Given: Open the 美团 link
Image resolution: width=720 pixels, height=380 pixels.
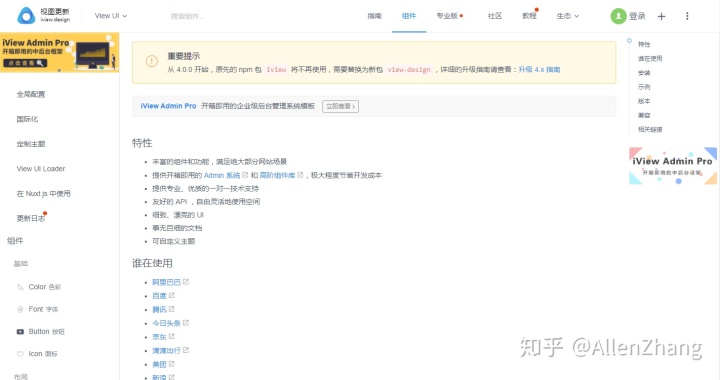Looking at the screenshot, I should click(159, 364).
